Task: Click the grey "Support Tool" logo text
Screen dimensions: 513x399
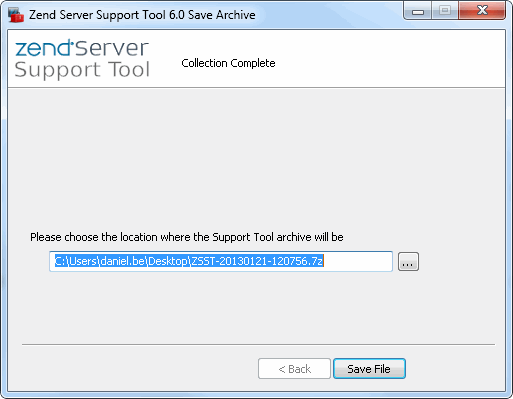Action: click(x=82, y=70)
